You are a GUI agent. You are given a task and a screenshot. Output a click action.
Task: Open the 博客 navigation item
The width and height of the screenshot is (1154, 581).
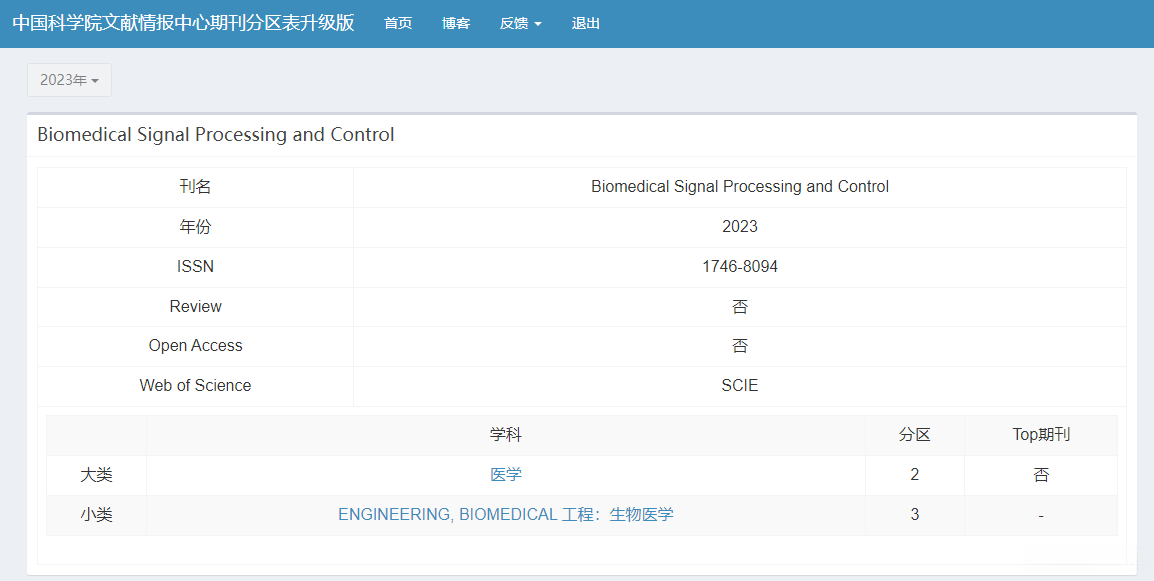[456, 24]
